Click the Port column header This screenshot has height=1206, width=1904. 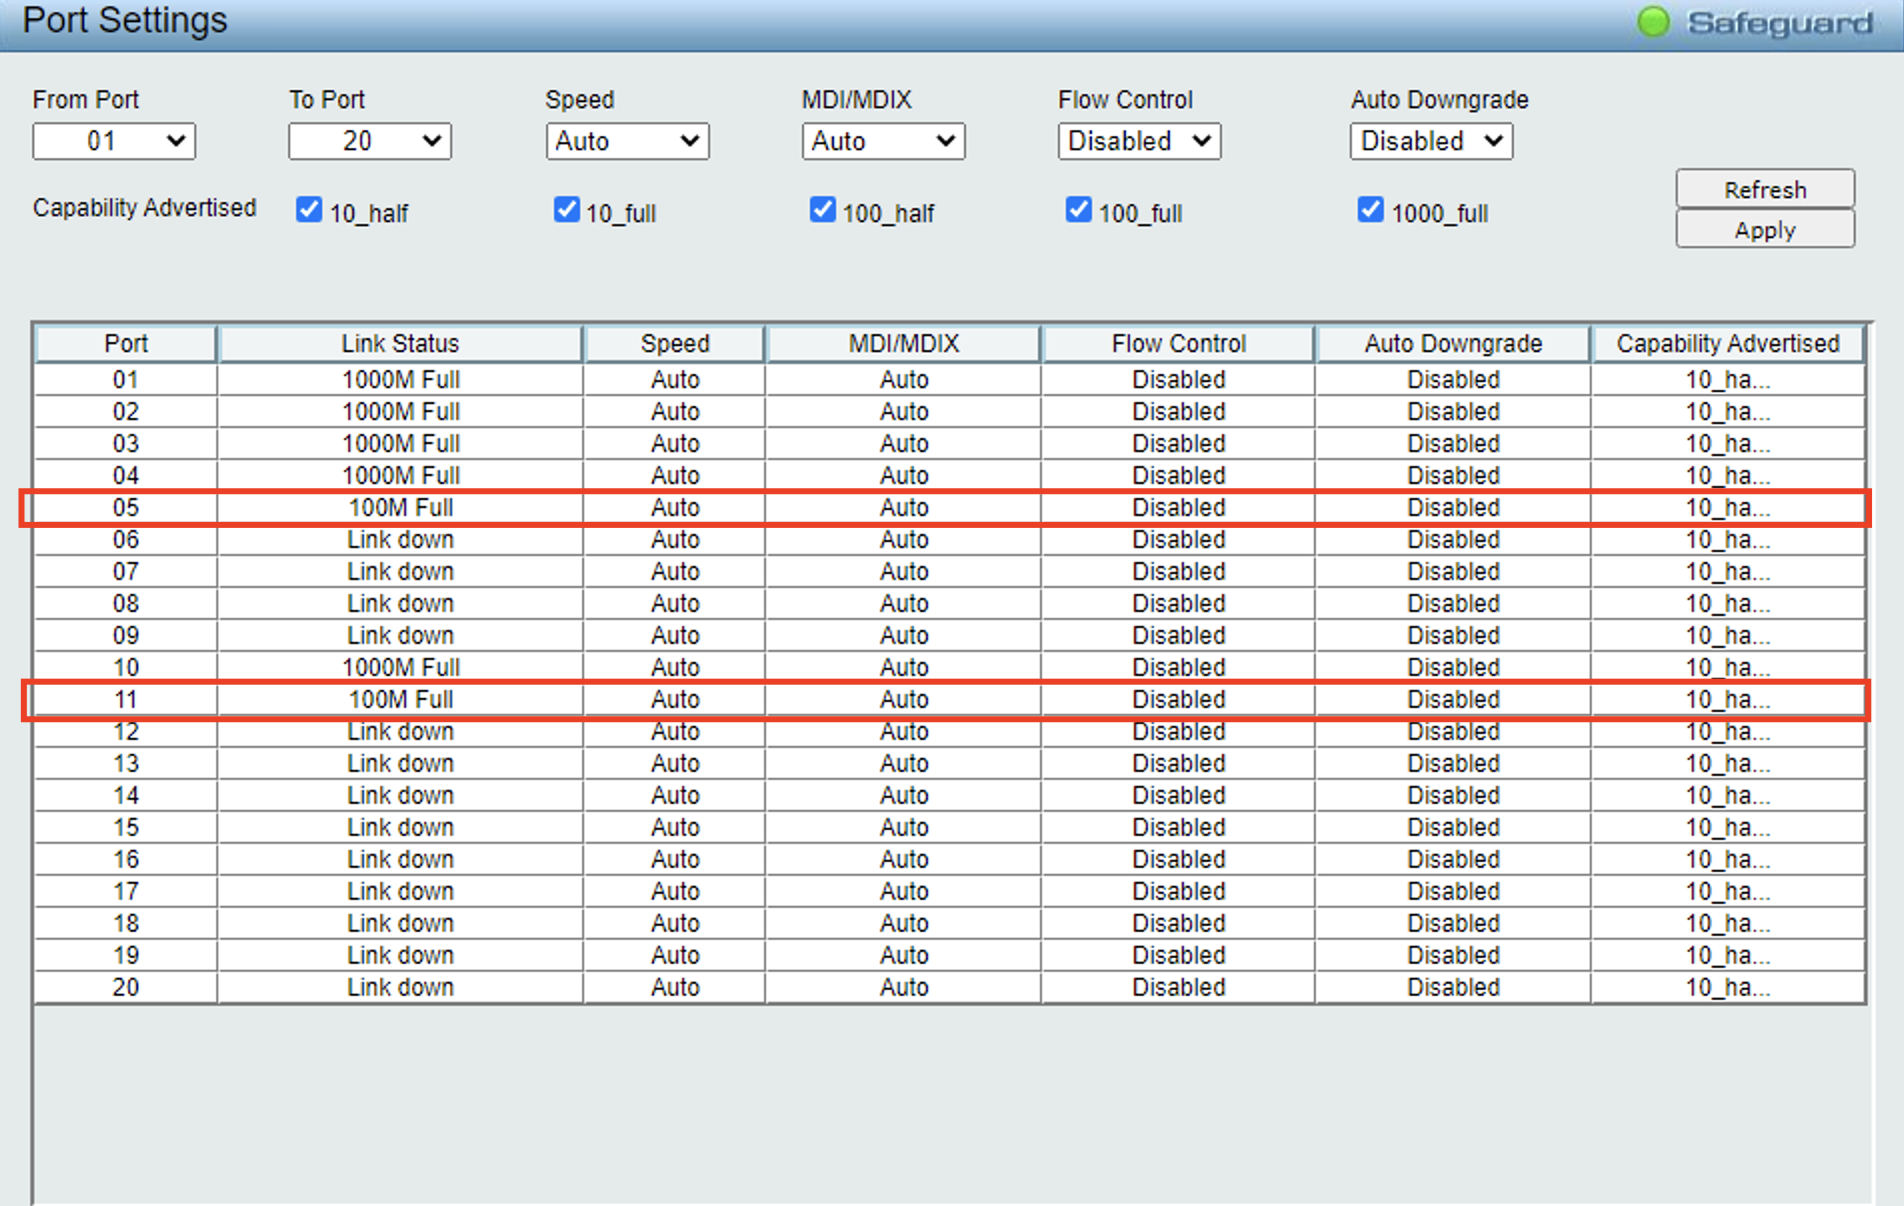tap(126, 344)
